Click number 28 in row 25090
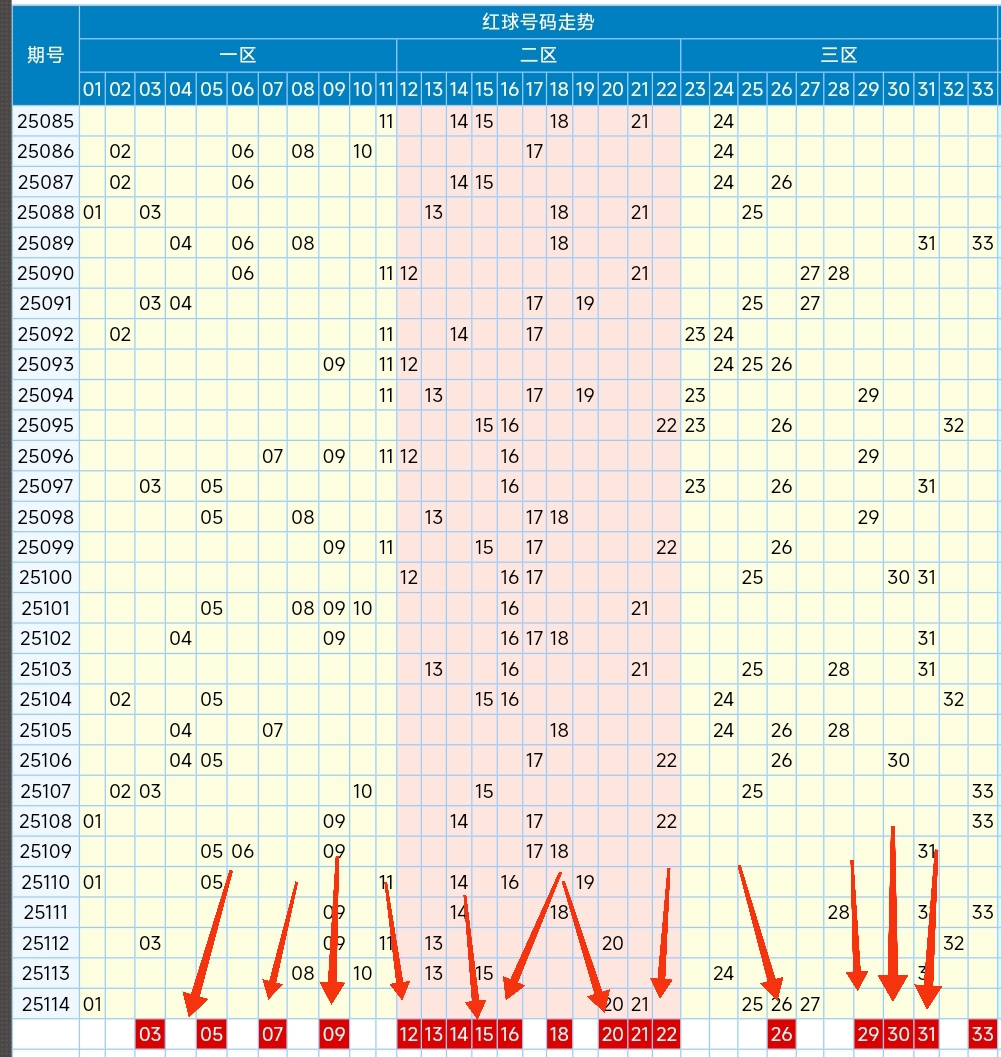1001x1057 pixels. (839, 273)
